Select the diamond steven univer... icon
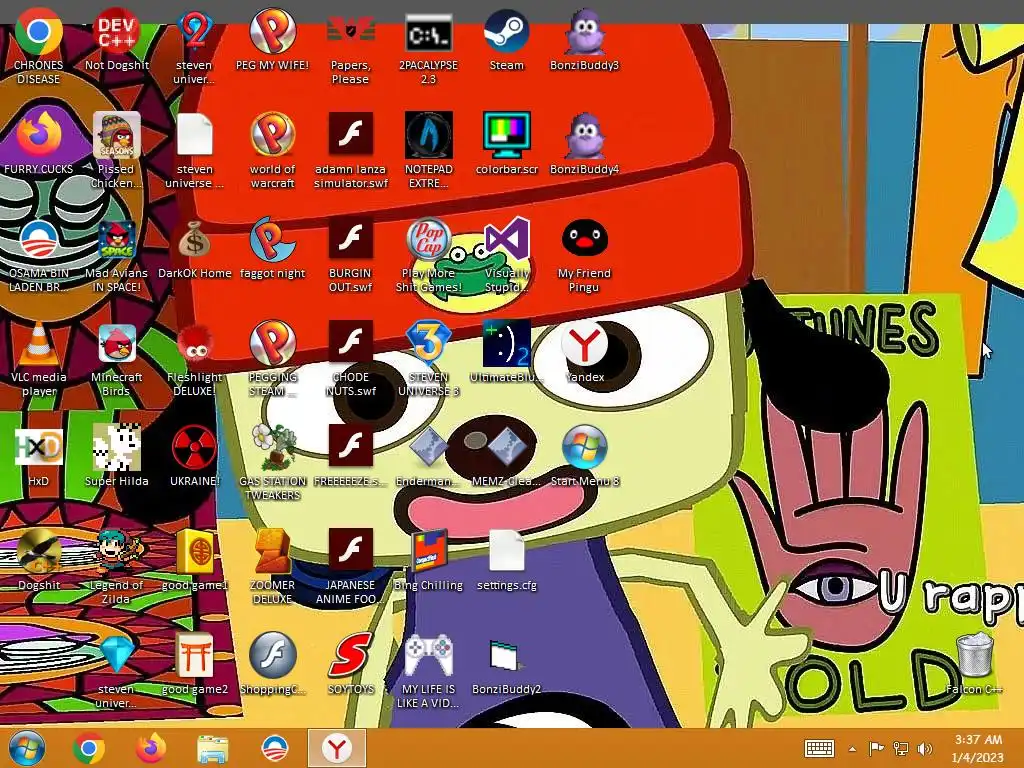1024x768 pixels. [117, 655]
